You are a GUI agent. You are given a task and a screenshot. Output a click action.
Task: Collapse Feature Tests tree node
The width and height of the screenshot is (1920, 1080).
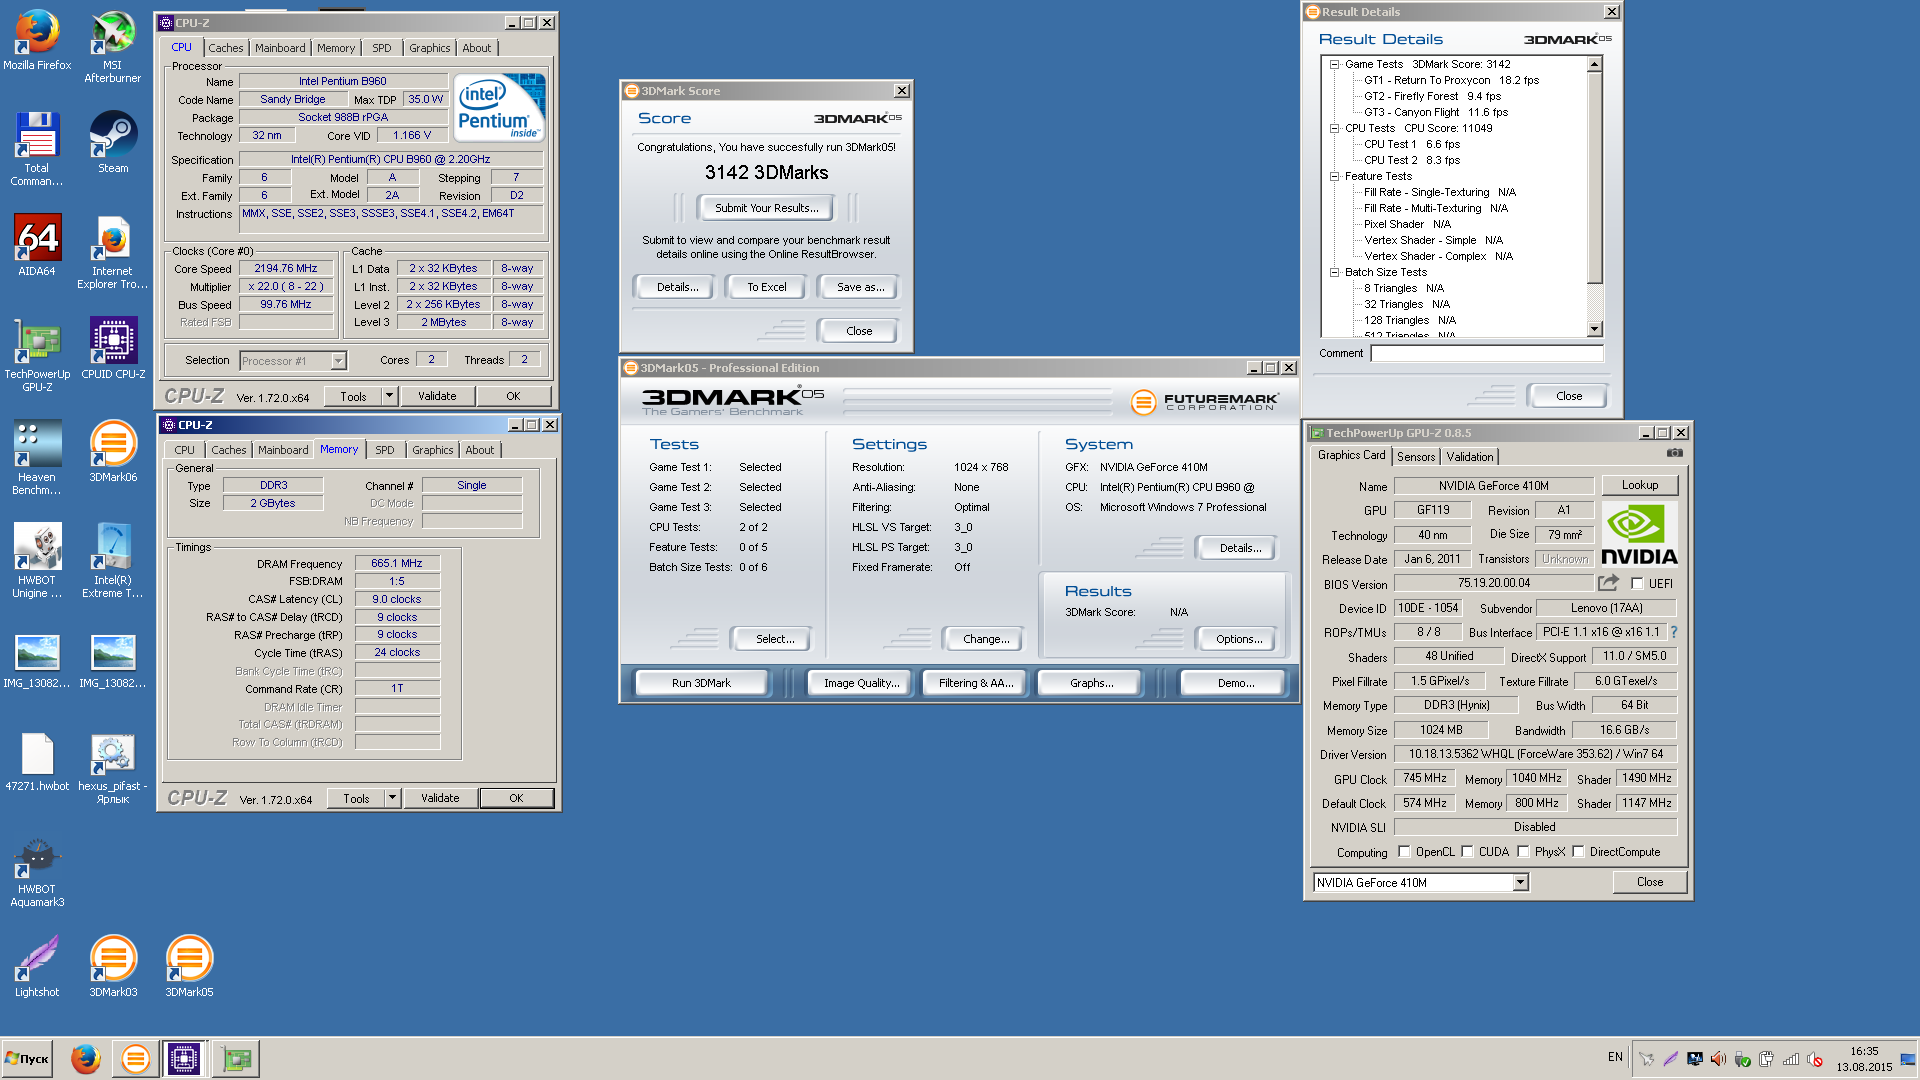coord(1334,176)
